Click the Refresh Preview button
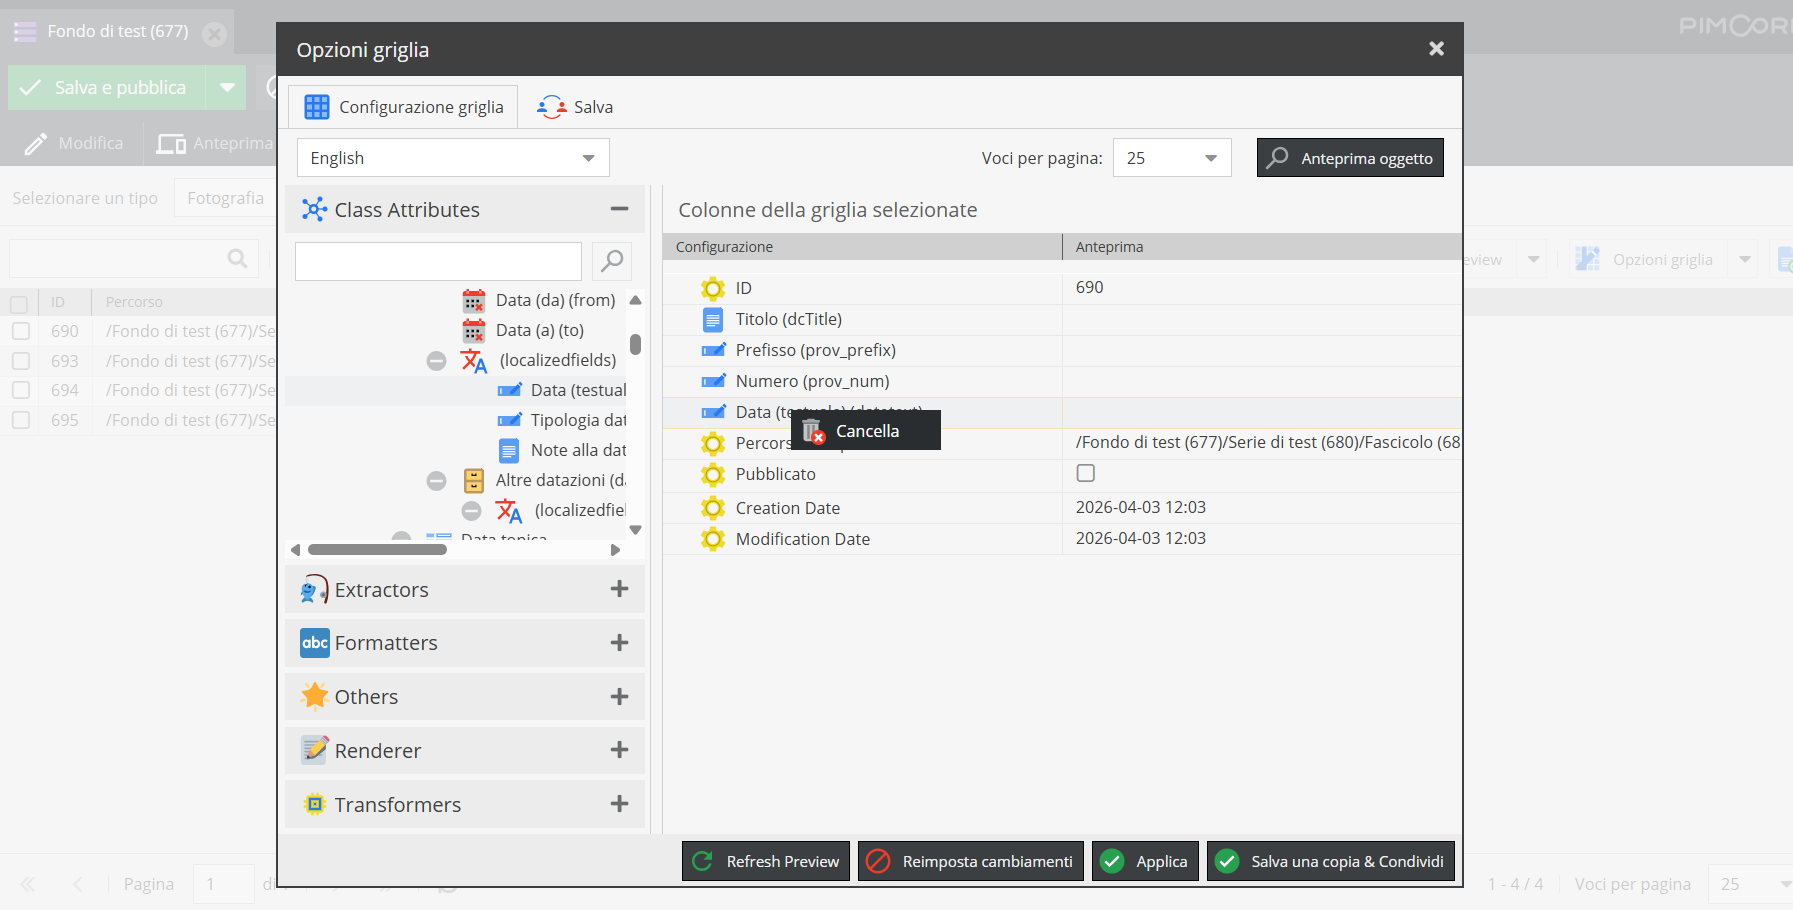Image resolution: width=1793 pixels, height=910 pixels. (x=766, y=861)
